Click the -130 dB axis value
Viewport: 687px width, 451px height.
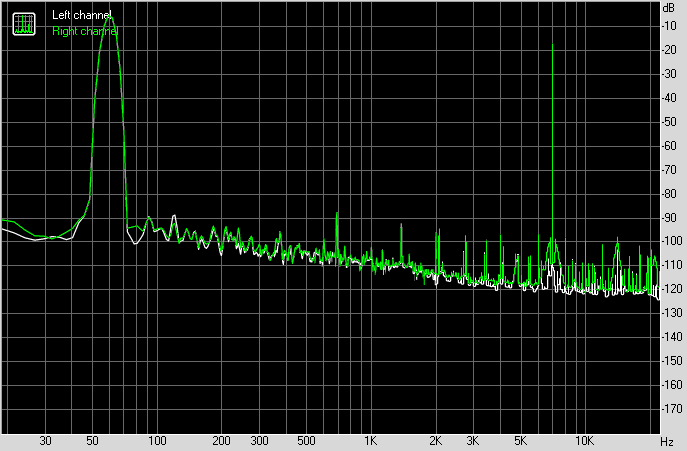[671, 313]
